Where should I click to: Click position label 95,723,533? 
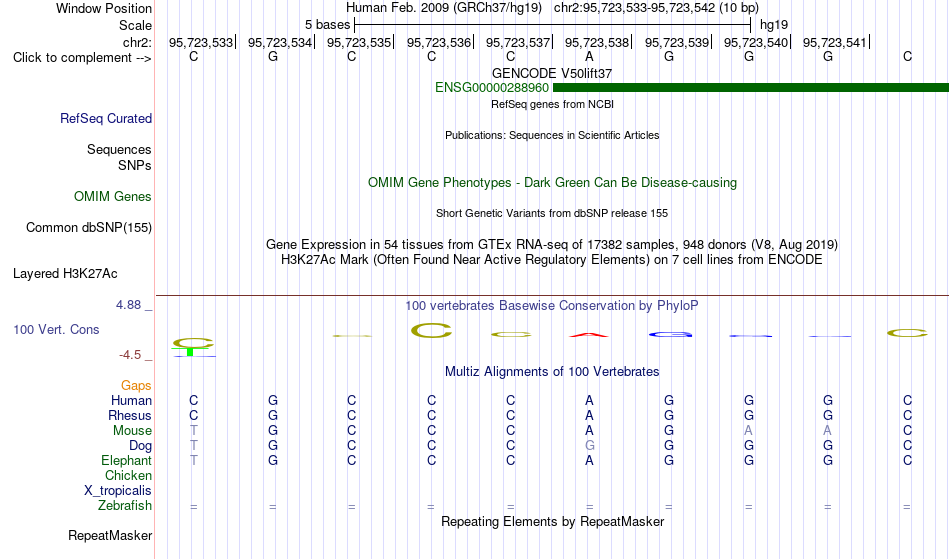pos(201,42)
